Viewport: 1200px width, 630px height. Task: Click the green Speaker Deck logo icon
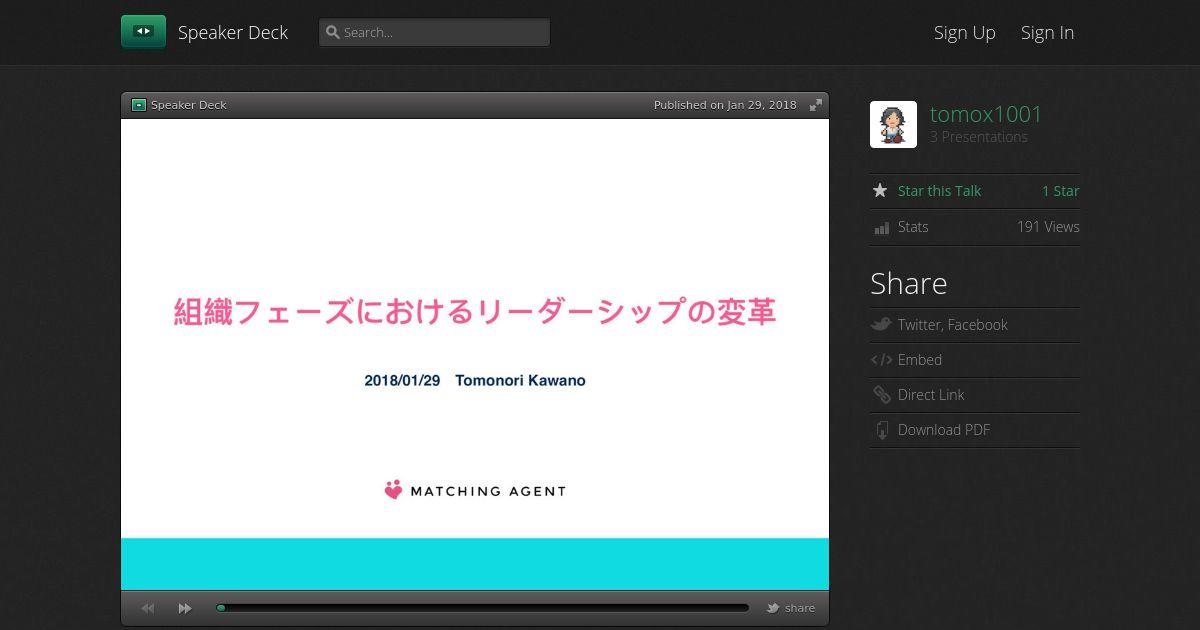tap(143, 32)
